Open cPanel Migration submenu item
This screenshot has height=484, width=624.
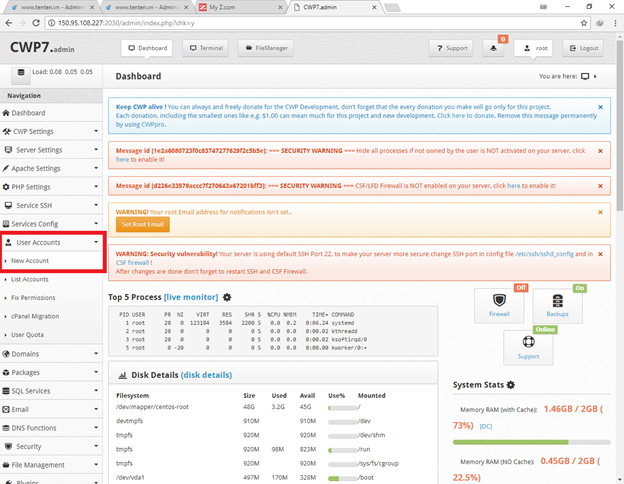[x=35, y=316]
